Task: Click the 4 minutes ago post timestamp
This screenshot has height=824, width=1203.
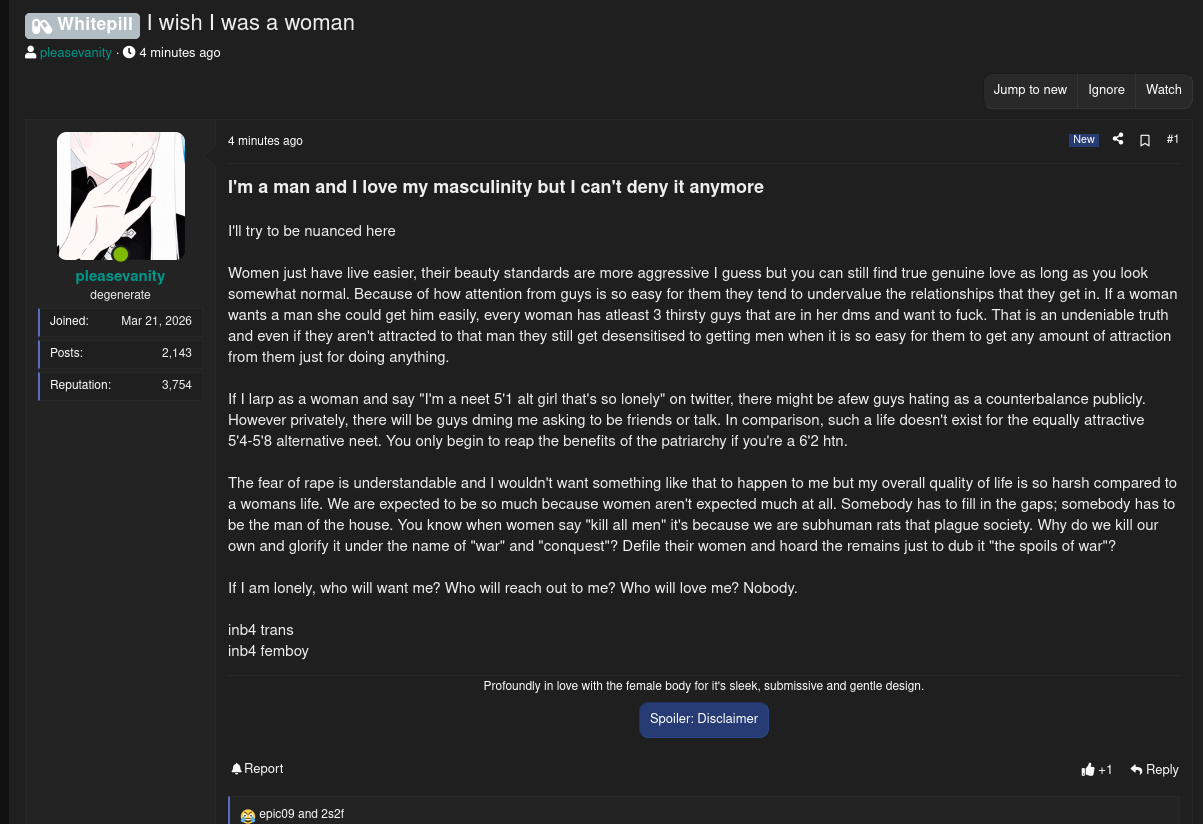Action: tap(265, 141)
